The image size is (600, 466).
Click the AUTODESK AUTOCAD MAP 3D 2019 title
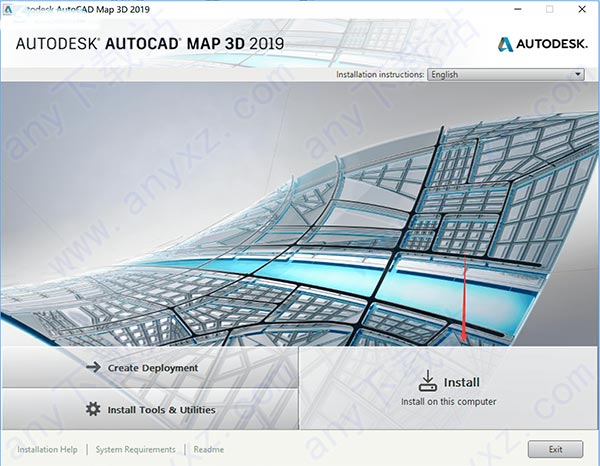pyautogui.click(x=150, y=44)
